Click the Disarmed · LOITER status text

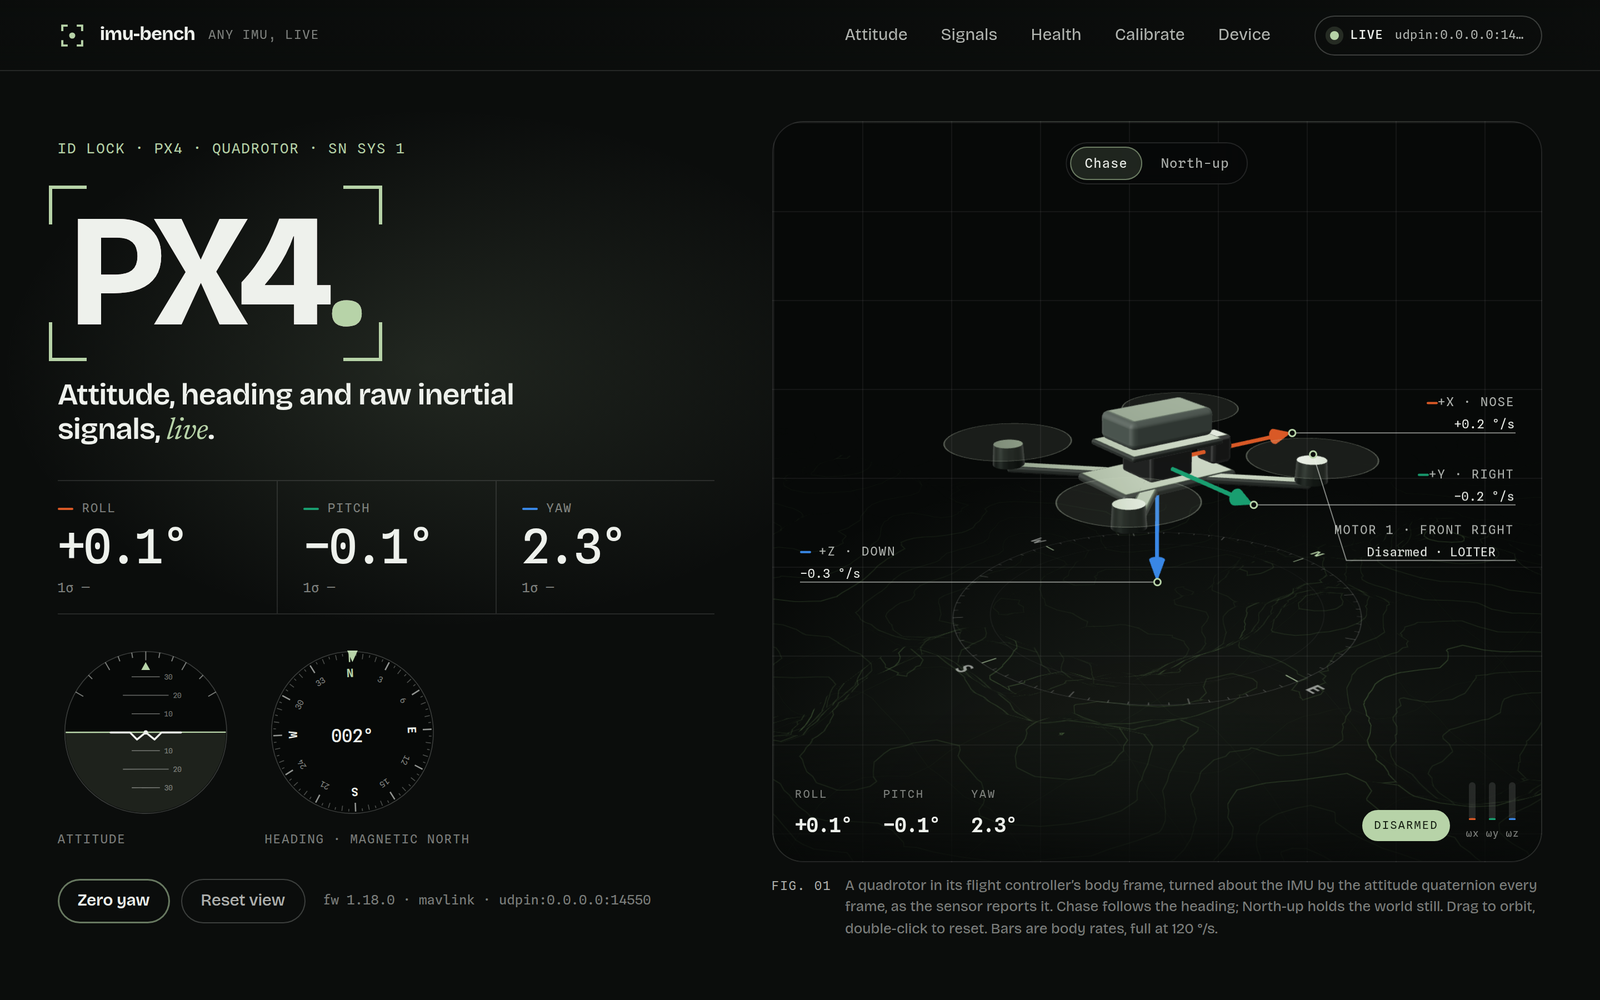pos(1431,552)
